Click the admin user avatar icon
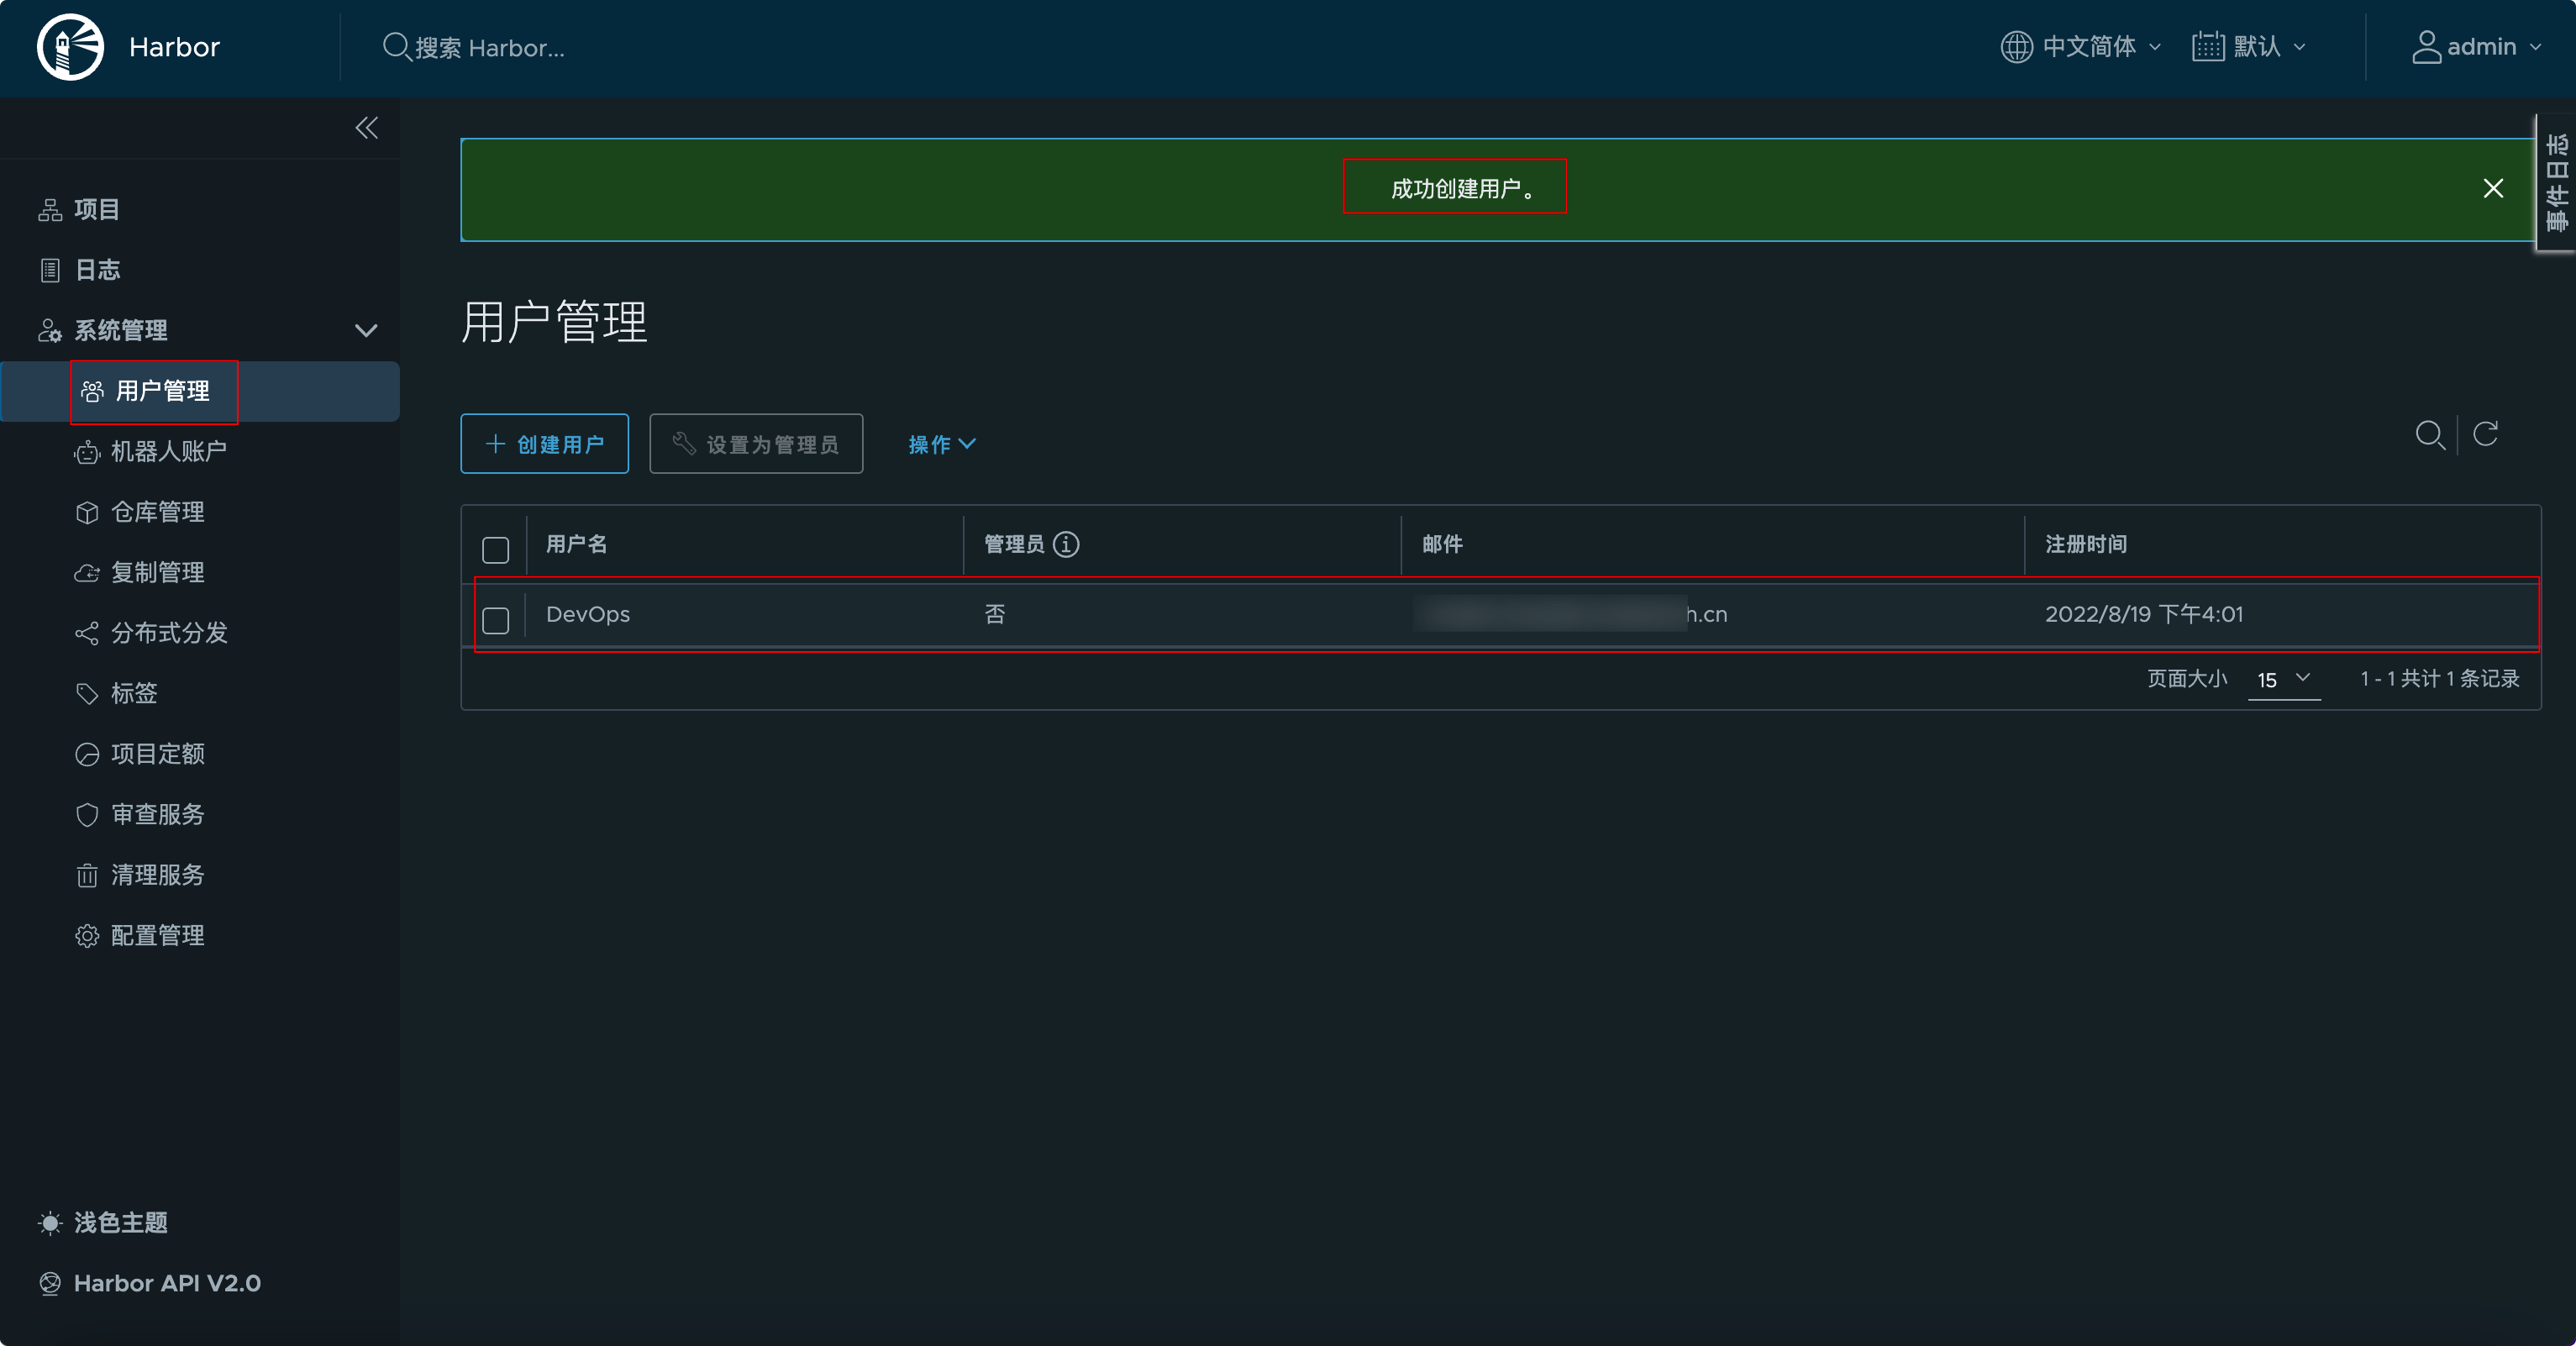 (2426, 47)
